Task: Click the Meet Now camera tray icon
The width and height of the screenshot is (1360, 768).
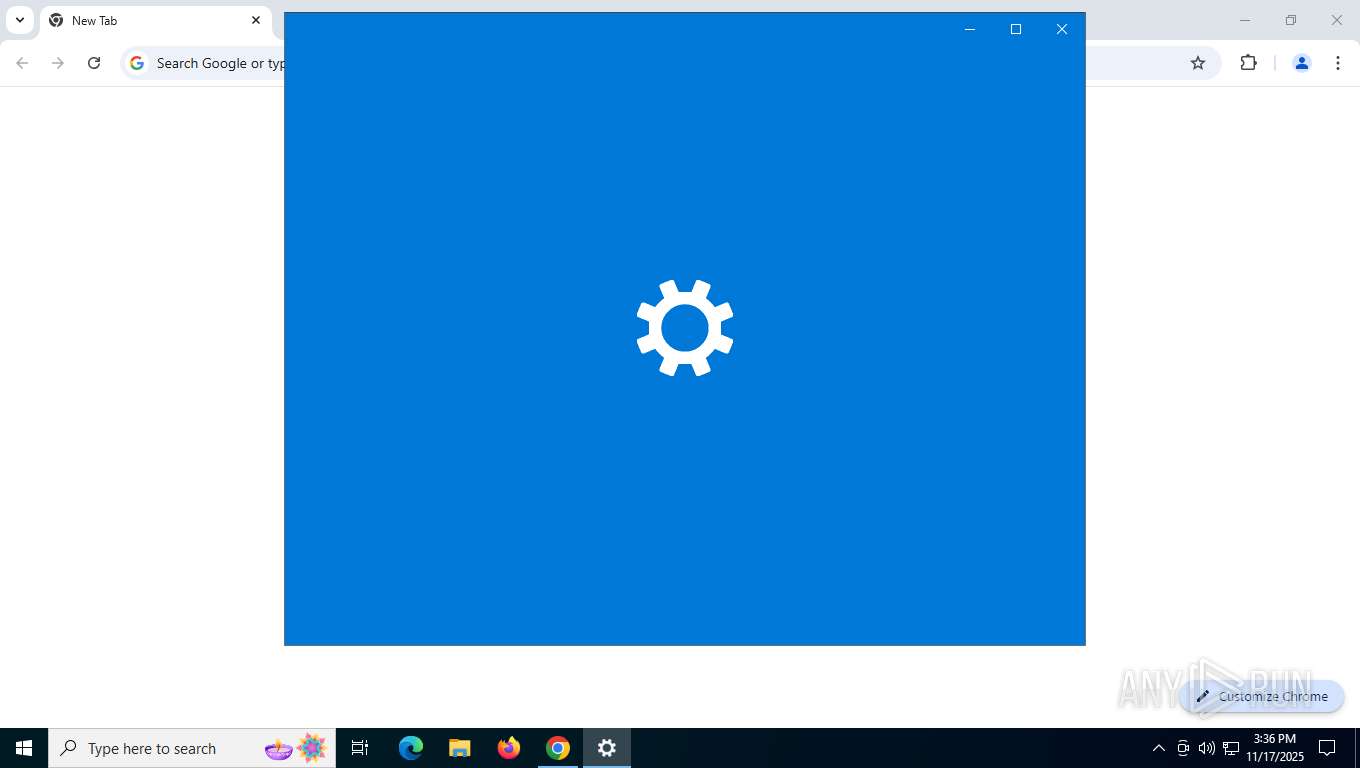Action: tap(1183, 748)
